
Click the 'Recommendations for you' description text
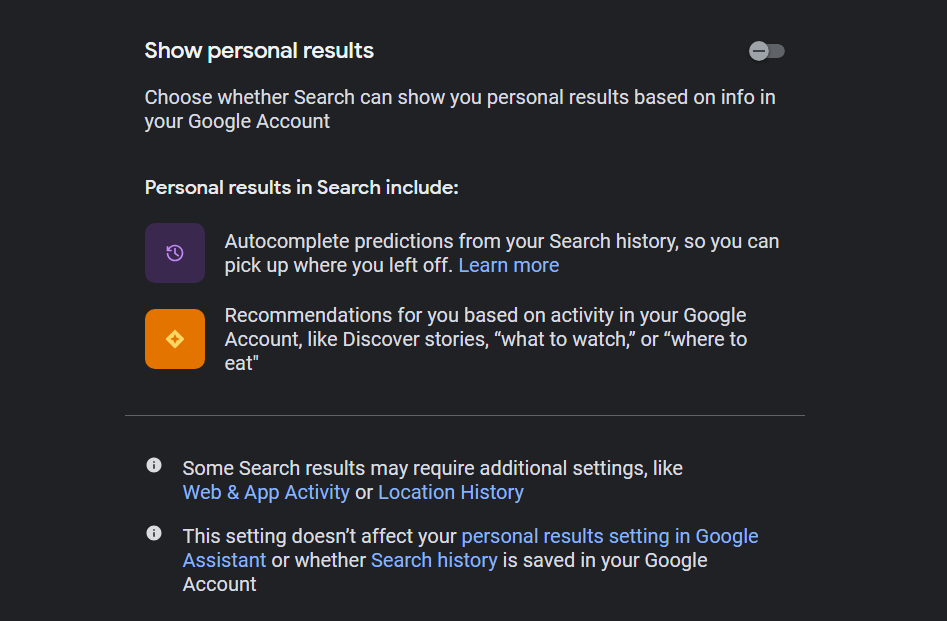(x=486, y=339)
